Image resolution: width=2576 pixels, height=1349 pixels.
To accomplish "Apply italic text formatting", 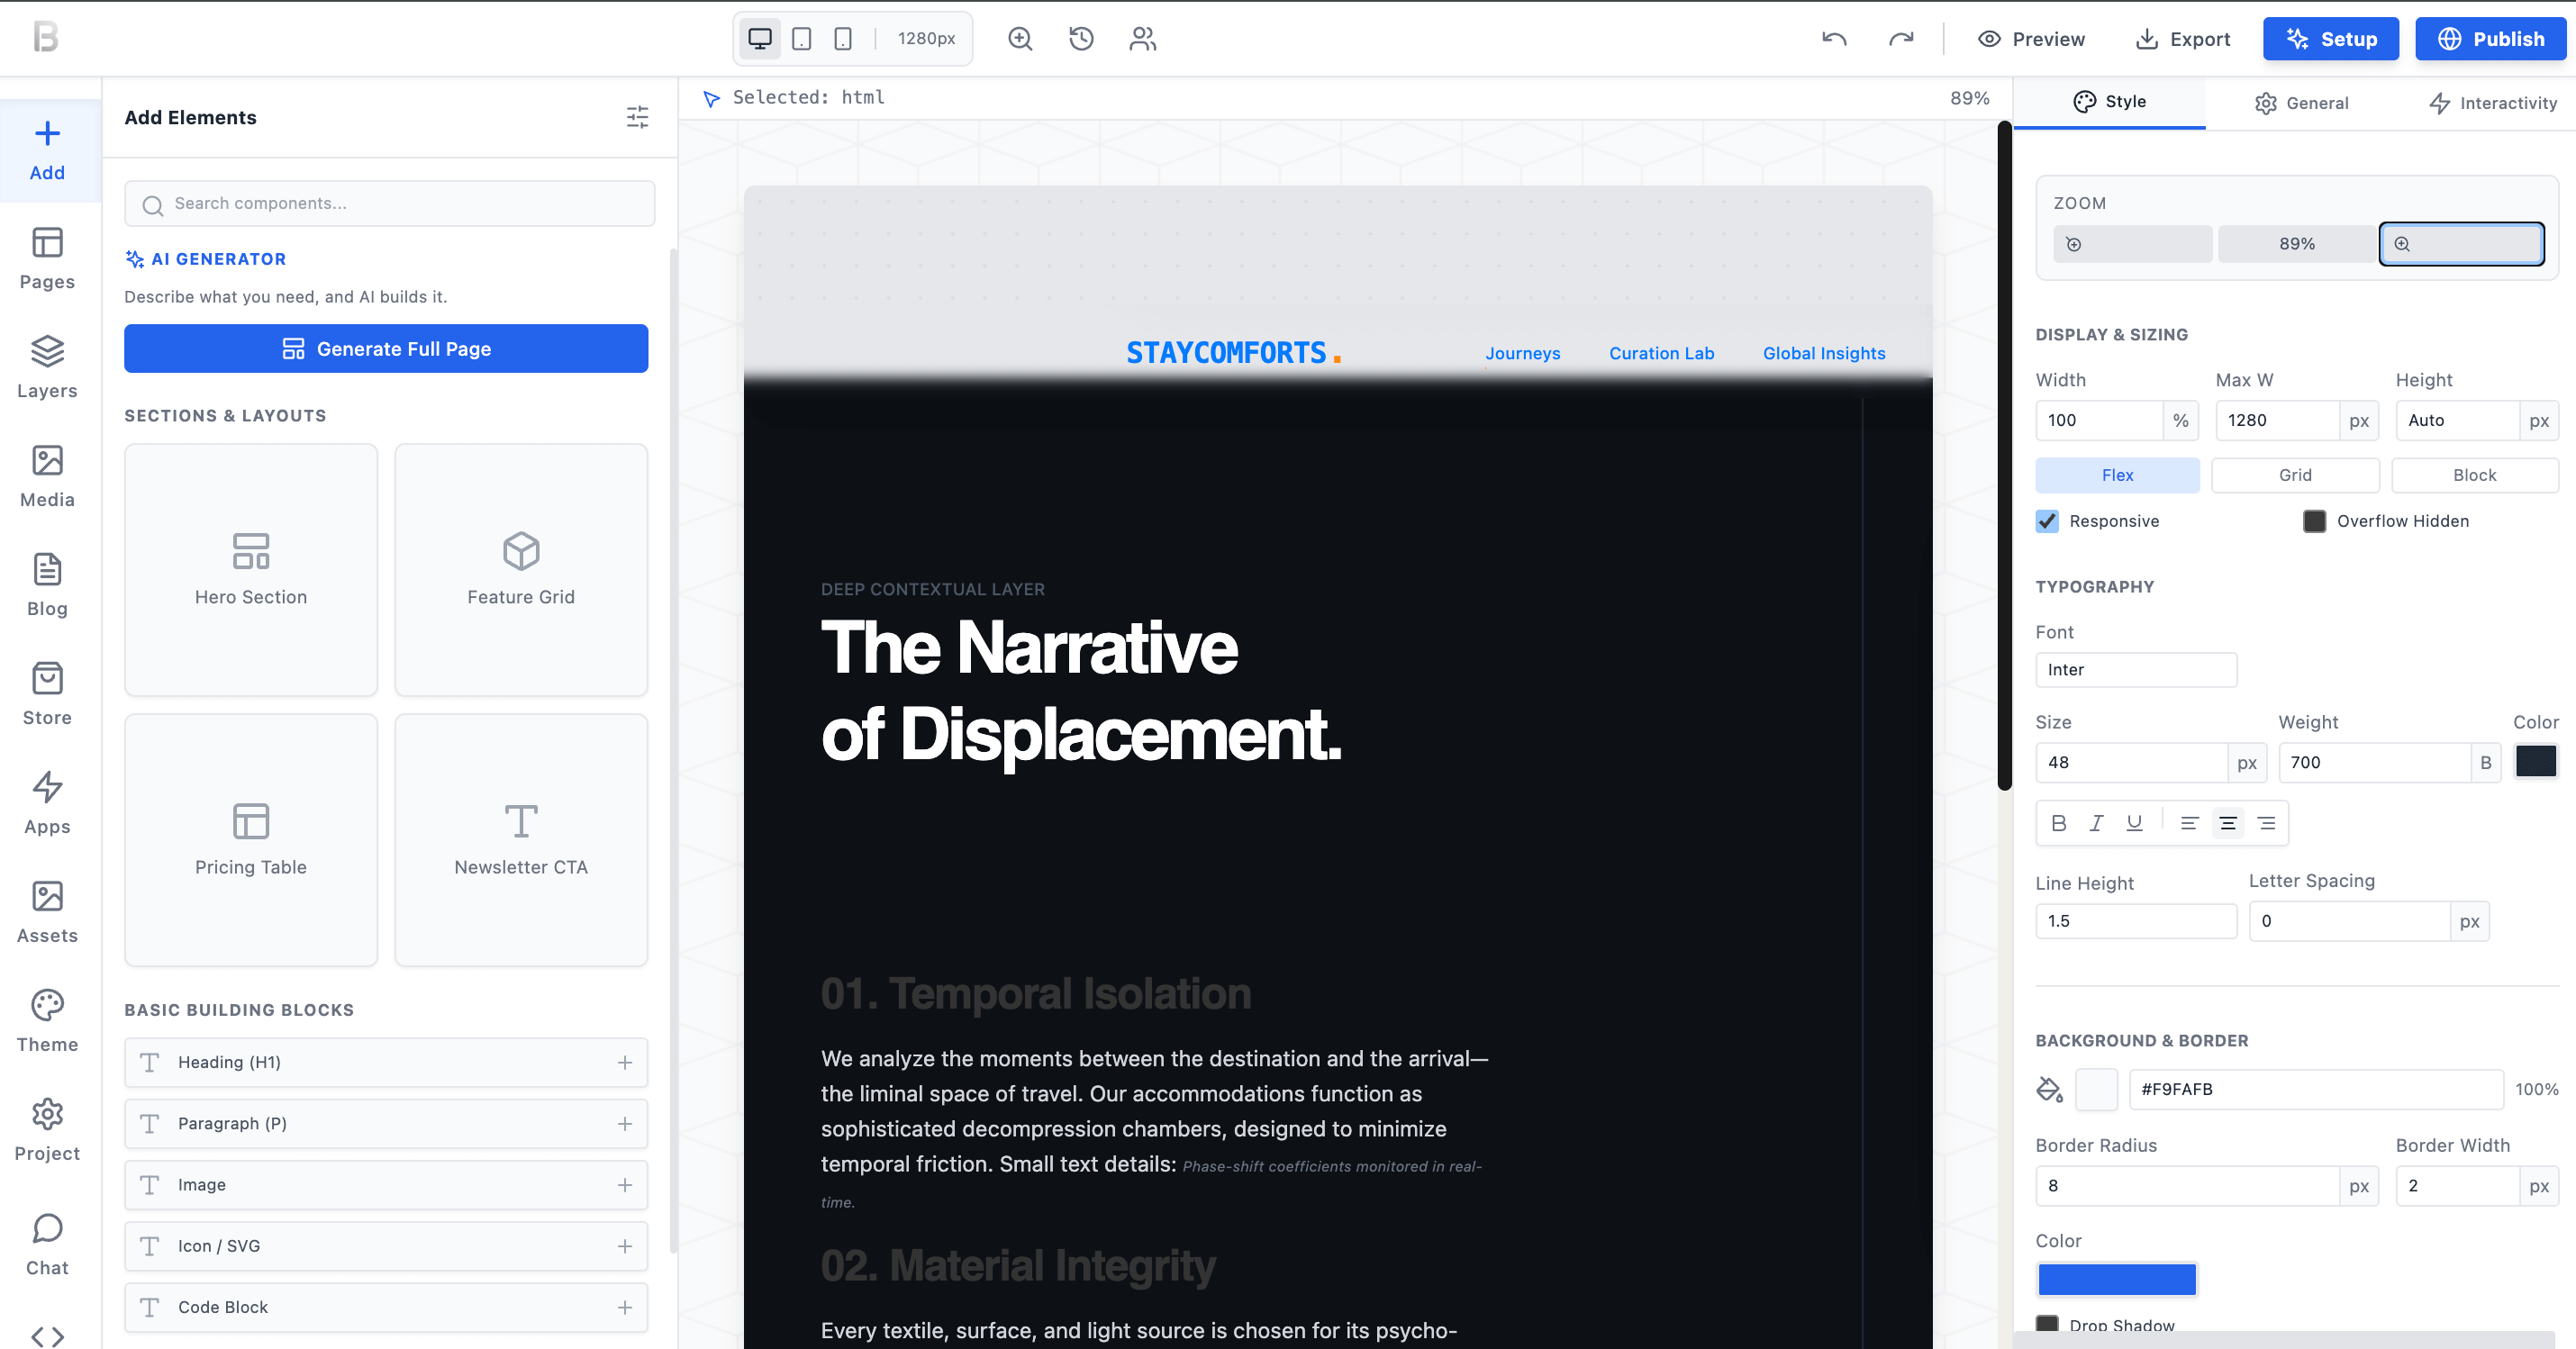I will 2096,823.
